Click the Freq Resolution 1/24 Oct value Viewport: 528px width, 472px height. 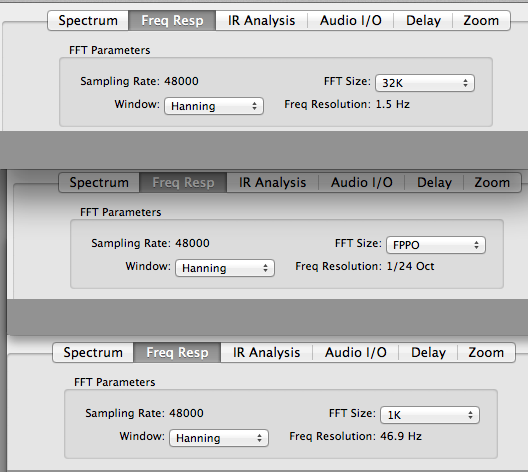point(410,266)
